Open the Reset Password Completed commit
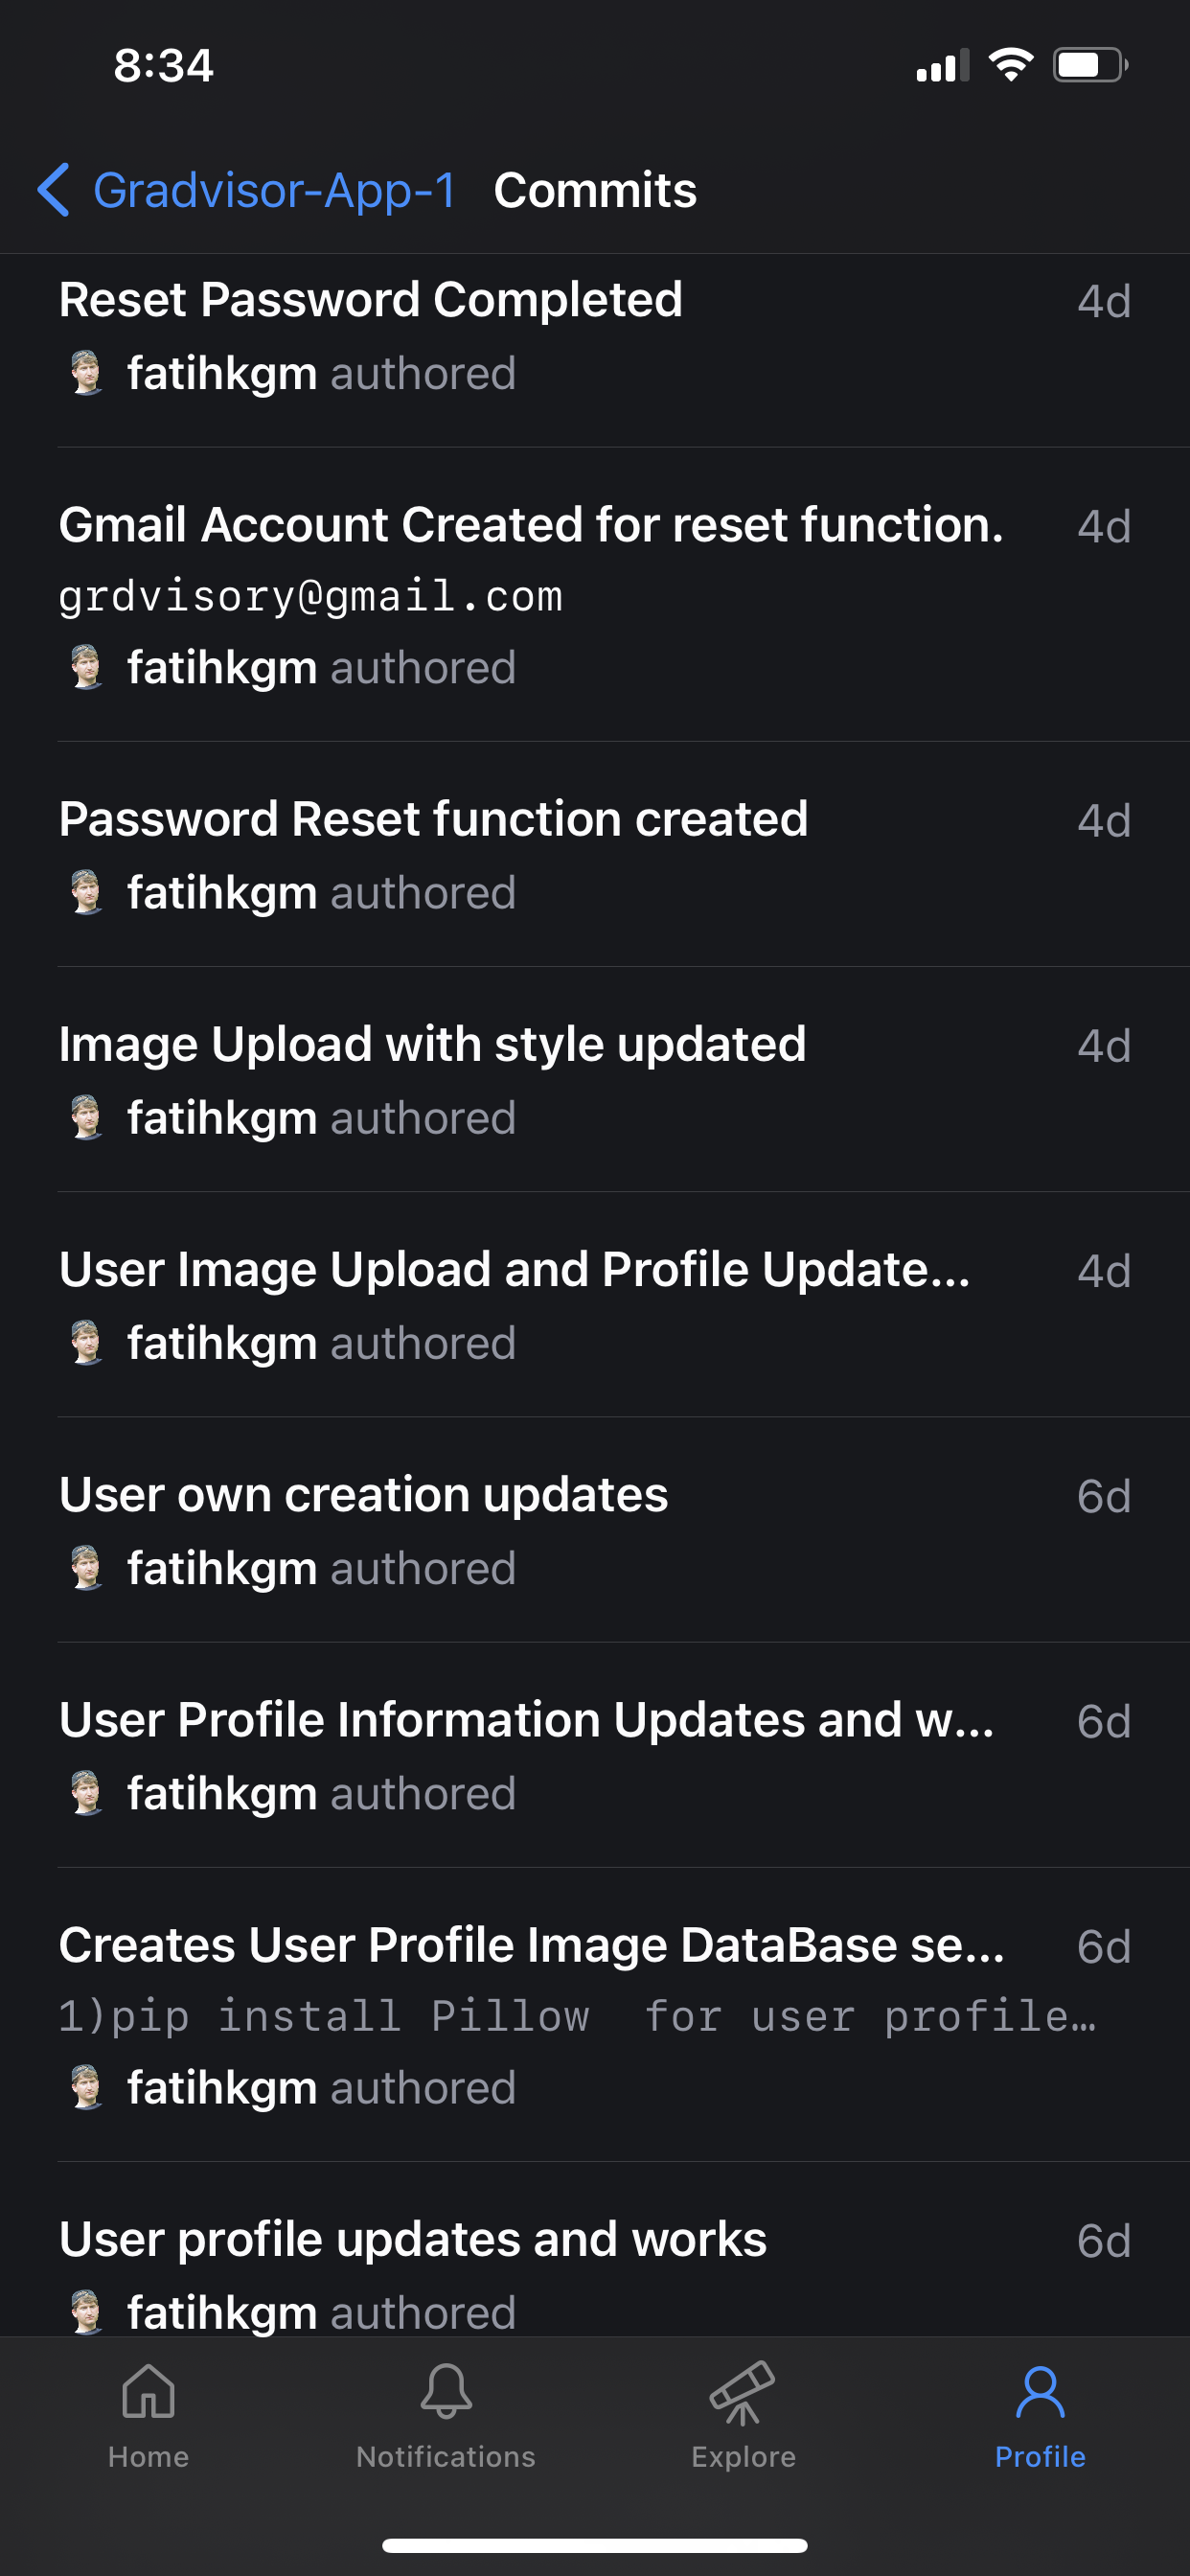Image resolution: width=1190 pixels, height=2576 pixels. (595, 336)
